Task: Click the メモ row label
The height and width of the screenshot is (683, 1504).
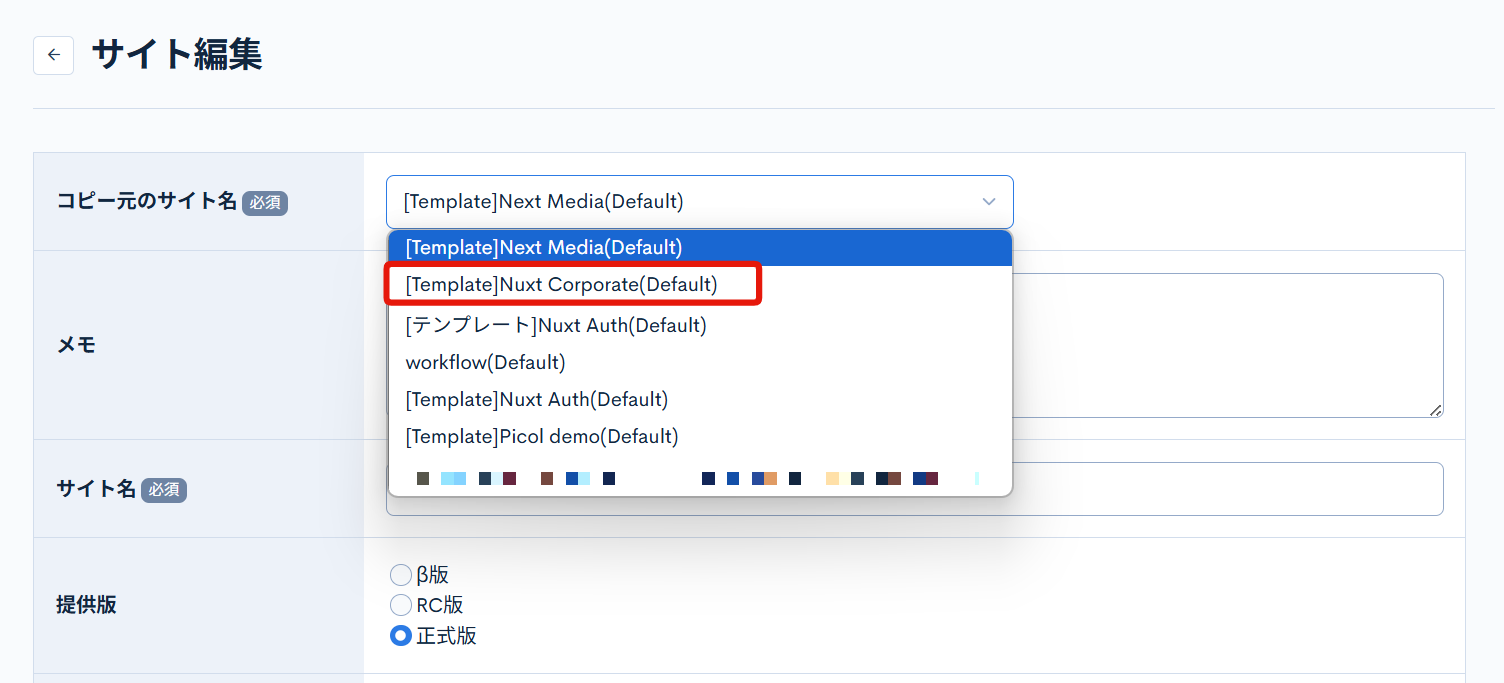Action: pyautogui.click(x=76, y=345)
